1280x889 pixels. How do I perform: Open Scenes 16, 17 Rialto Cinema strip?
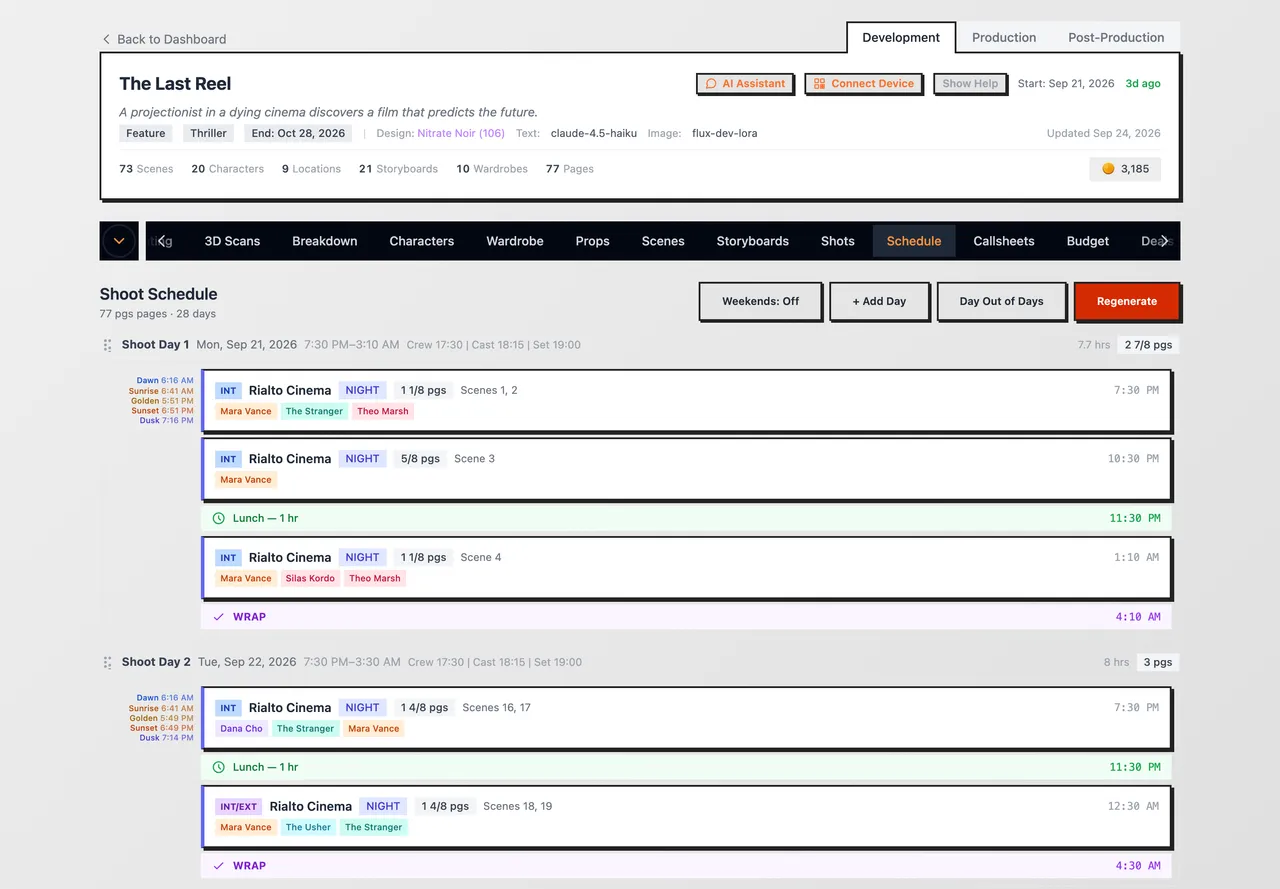point(687,718)
